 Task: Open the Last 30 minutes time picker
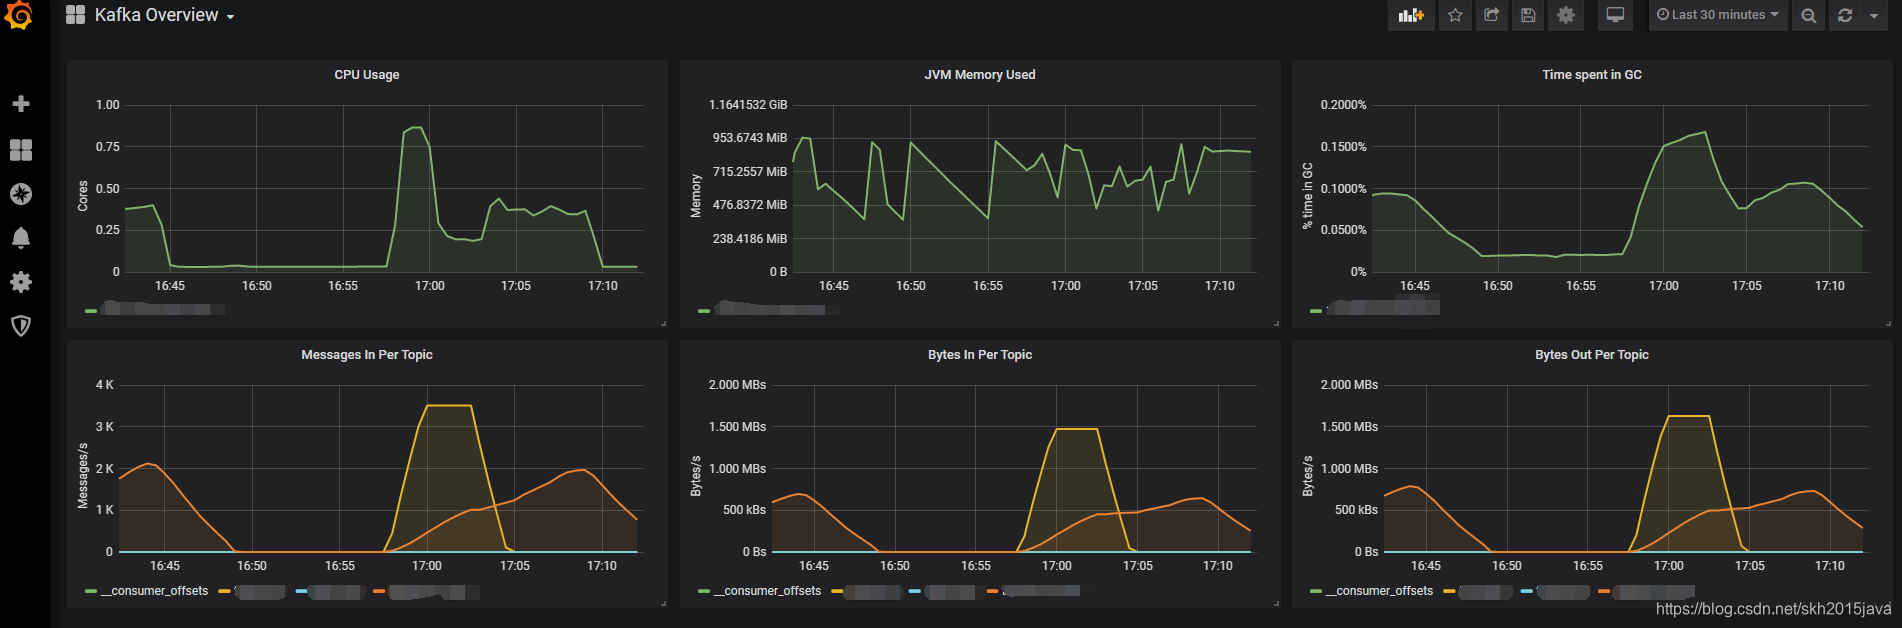1718,15
